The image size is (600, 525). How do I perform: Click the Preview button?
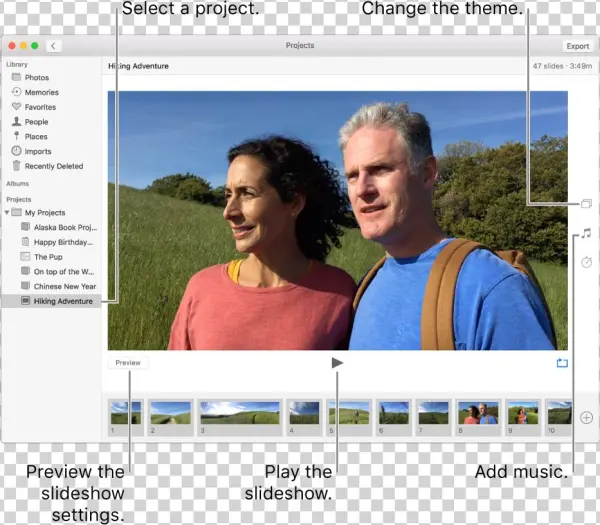click(x=128, y=363)
